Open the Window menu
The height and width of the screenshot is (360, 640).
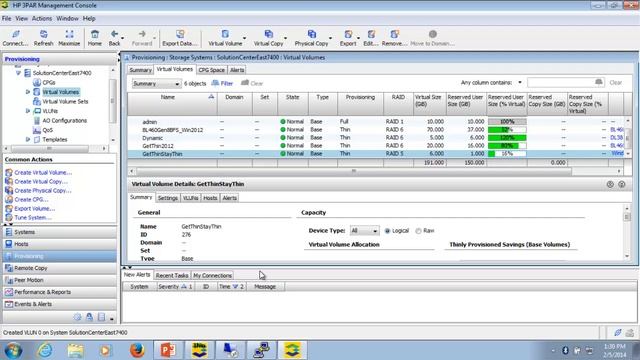(x=67, y=18)
